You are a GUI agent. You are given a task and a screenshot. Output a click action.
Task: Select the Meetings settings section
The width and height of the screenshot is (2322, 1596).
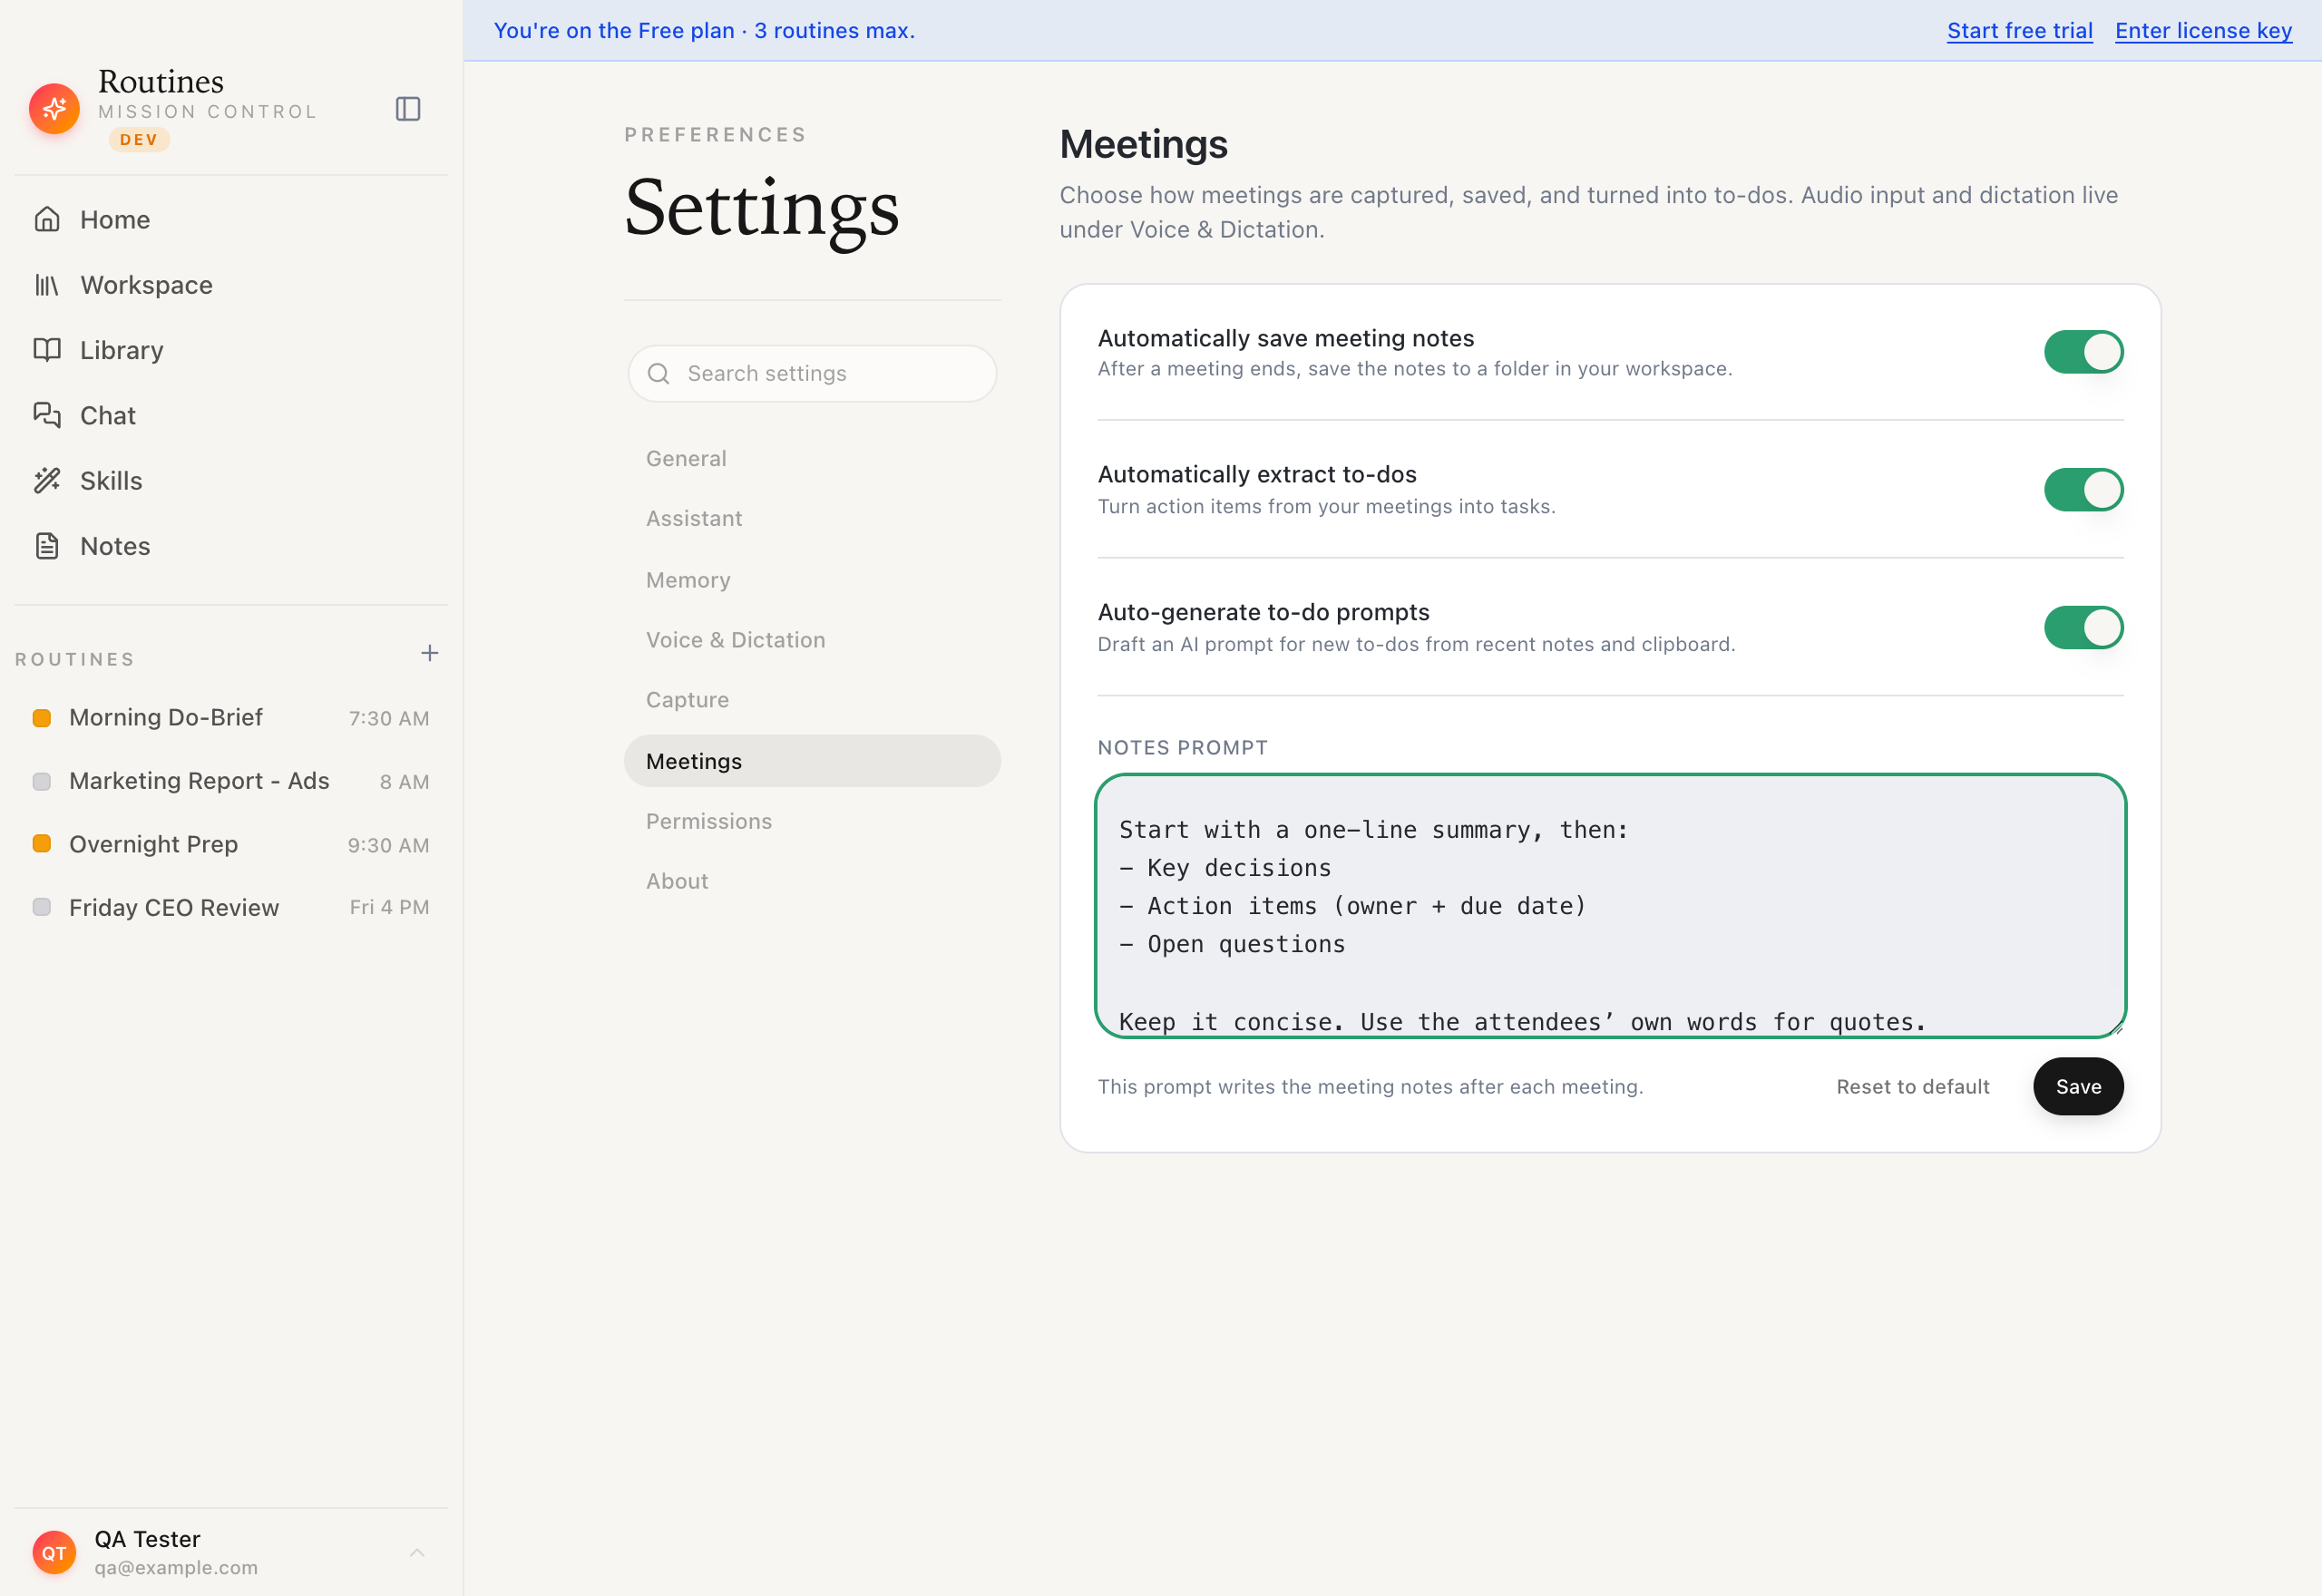tap(812, 761)
